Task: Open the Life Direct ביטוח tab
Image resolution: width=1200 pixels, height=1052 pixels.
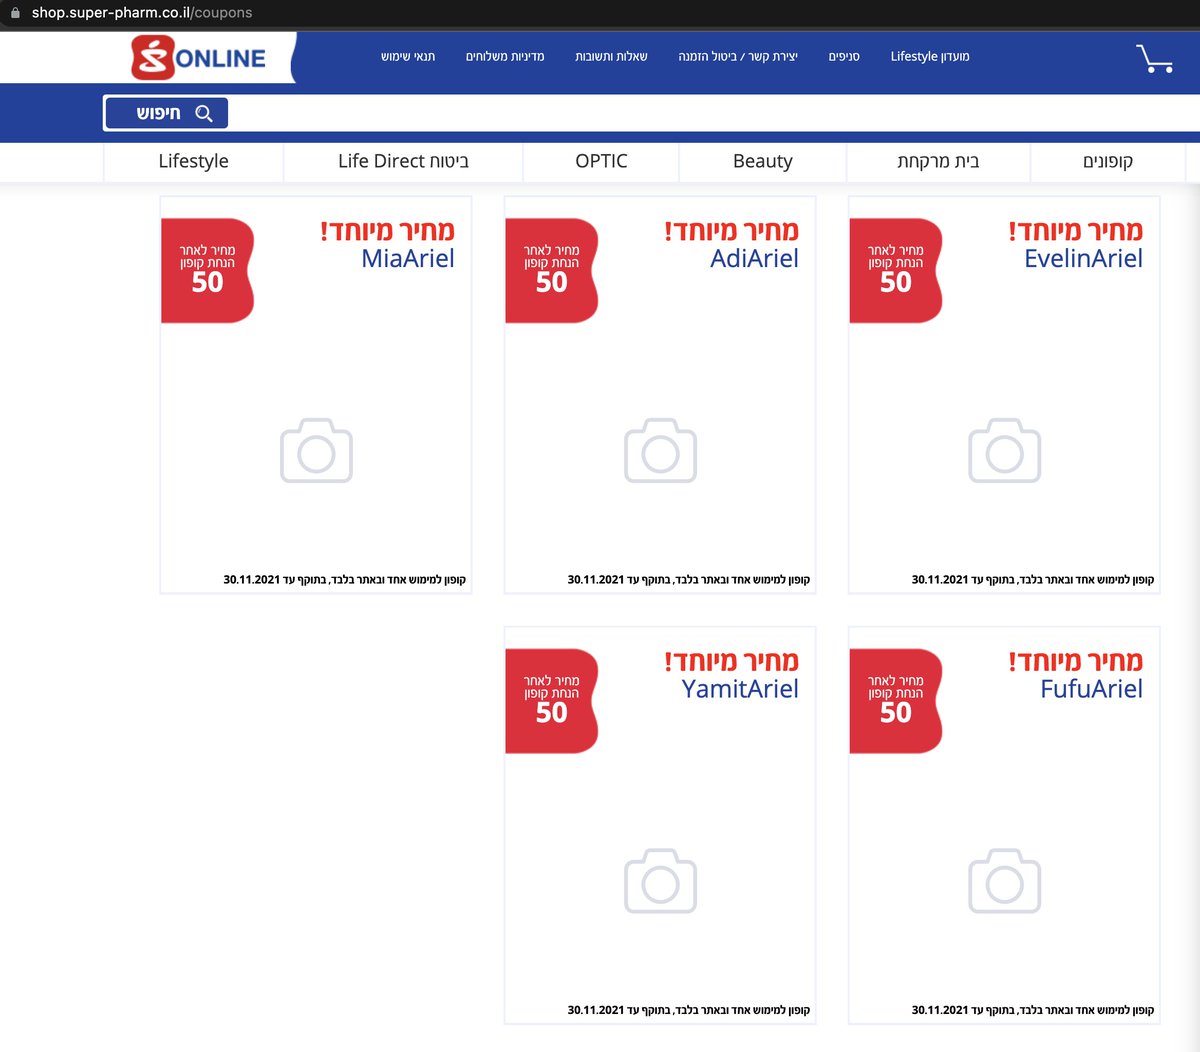Action: (x=403, y=162)
